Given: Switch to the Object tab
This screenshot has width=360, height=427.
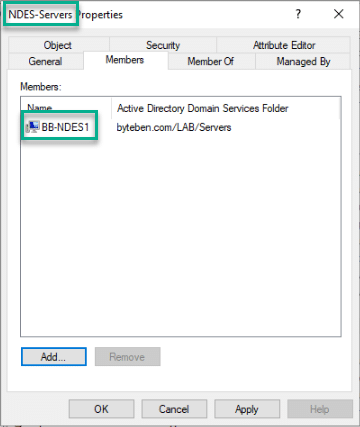Looking at the screenshot, I should [58, 45].
